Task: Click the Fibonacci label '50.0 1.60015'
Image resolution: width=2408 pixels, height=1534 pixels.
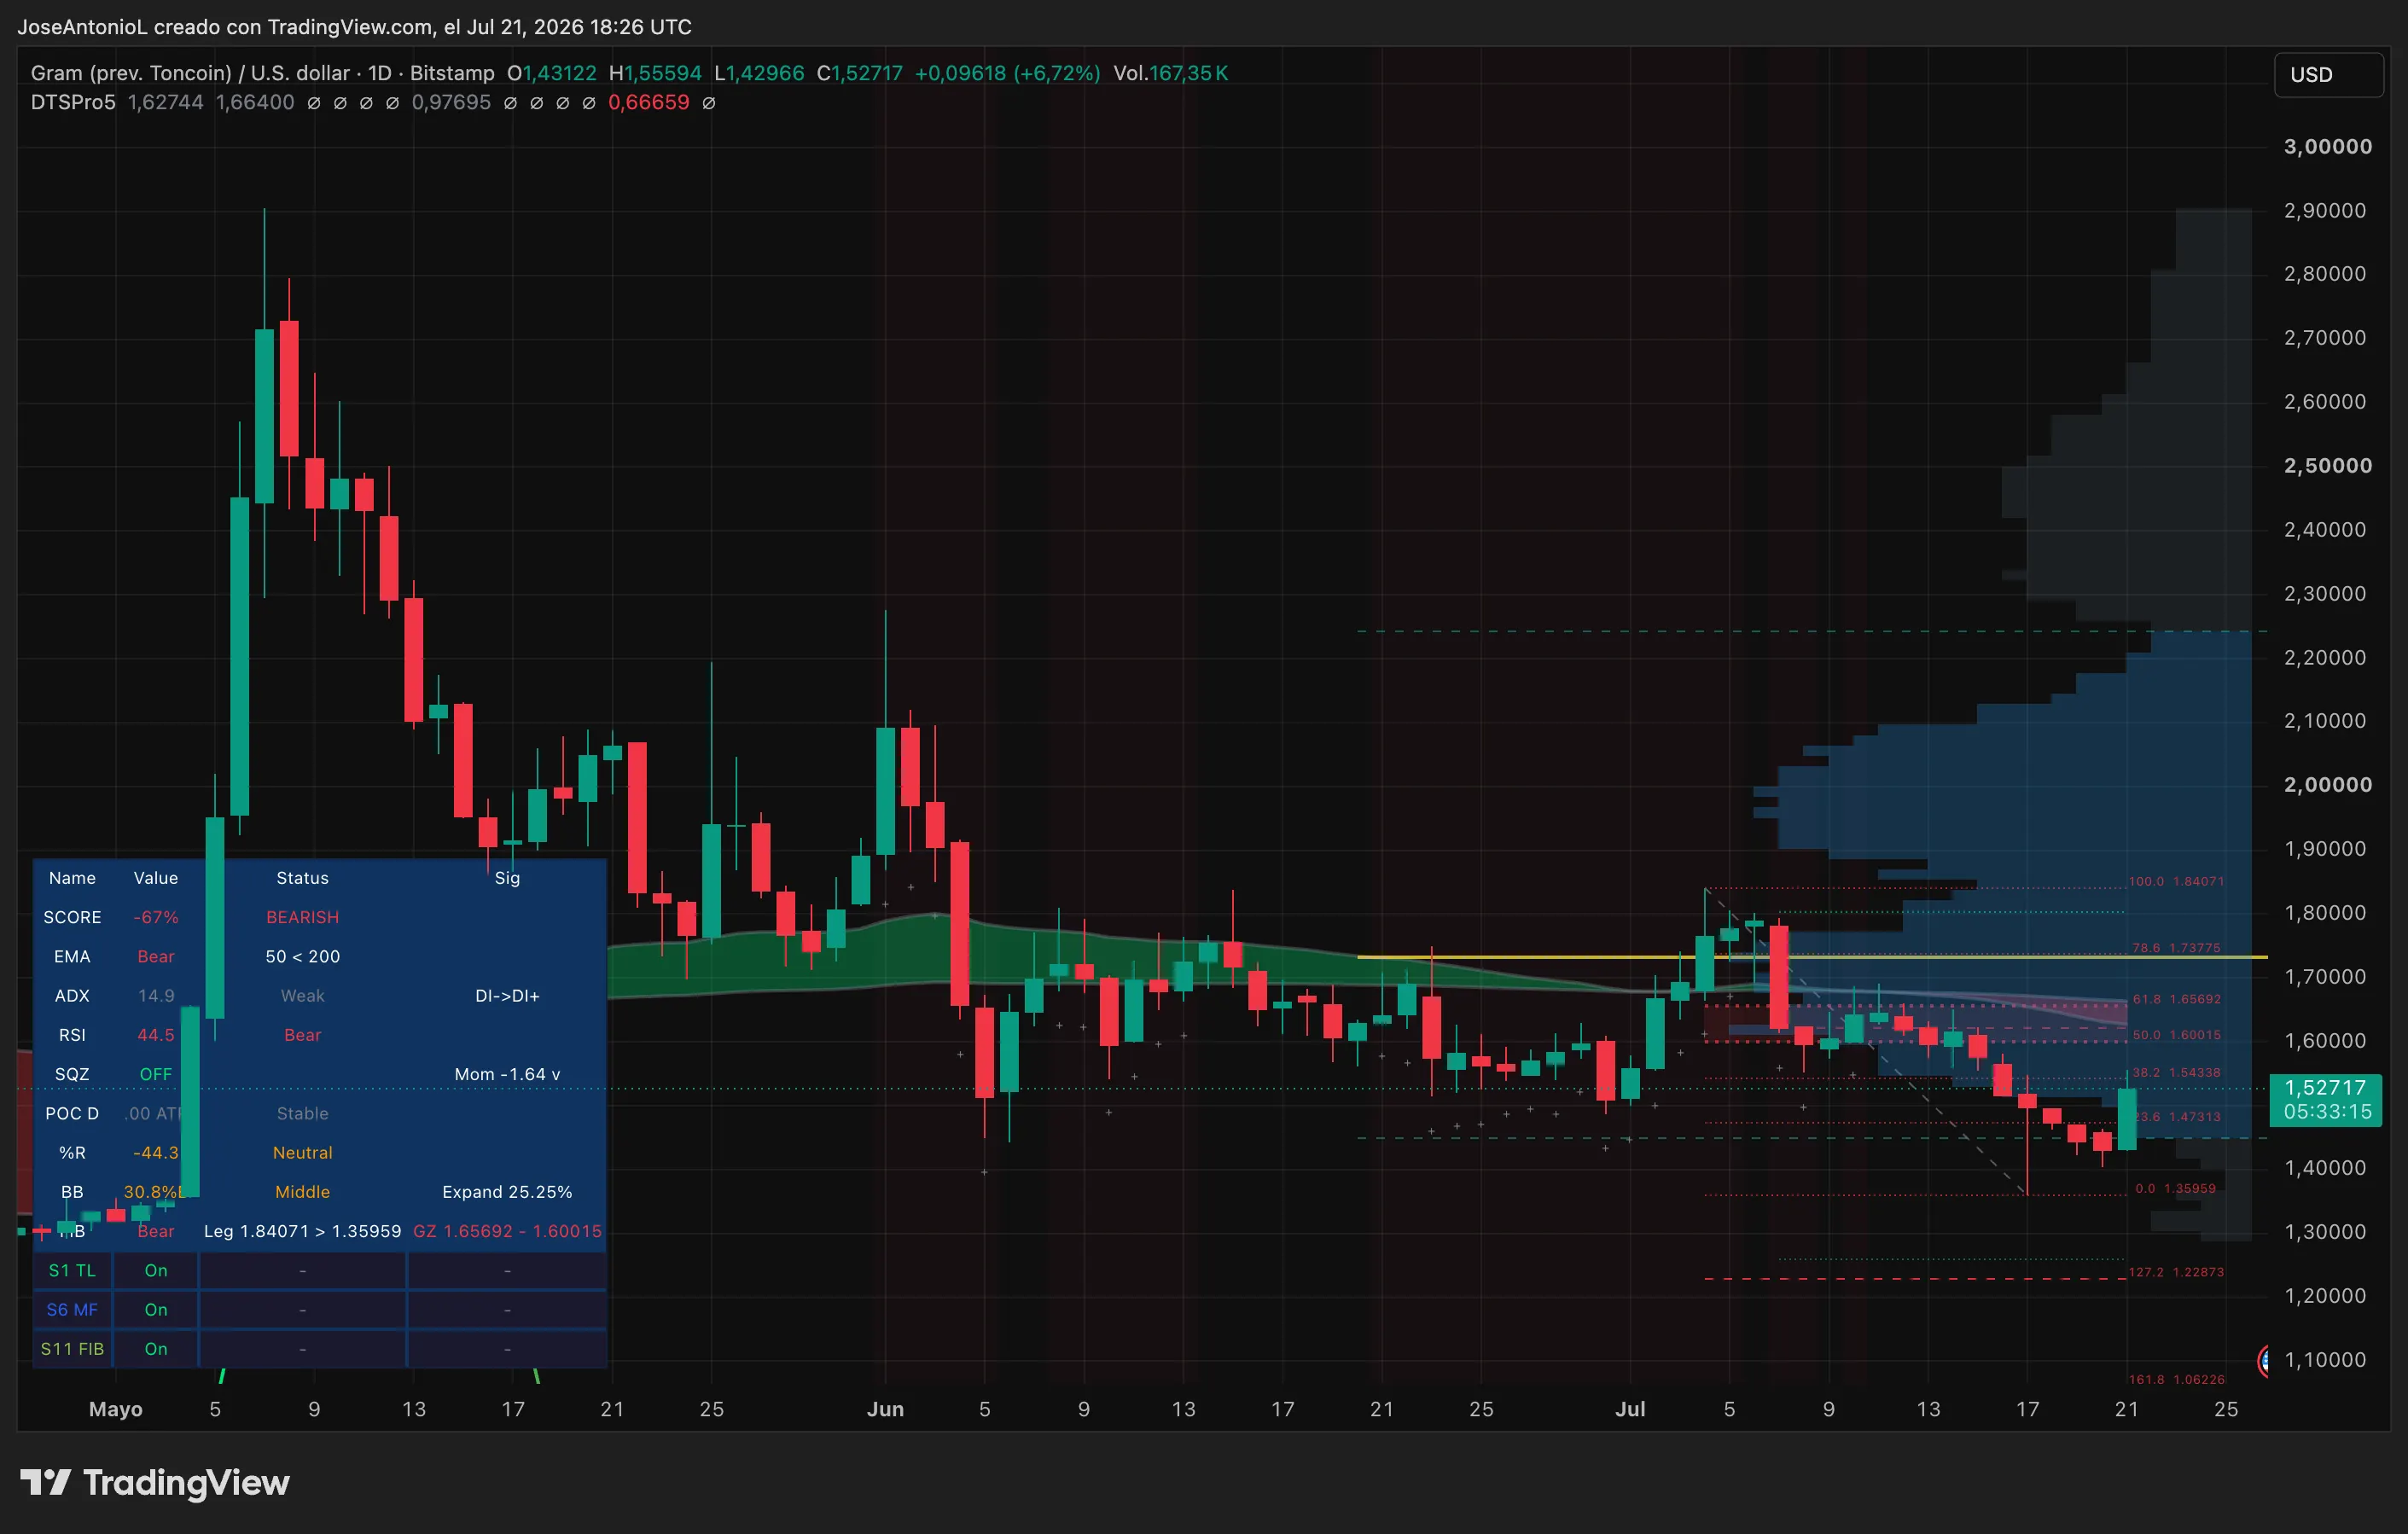Action: (2176, 1034)
